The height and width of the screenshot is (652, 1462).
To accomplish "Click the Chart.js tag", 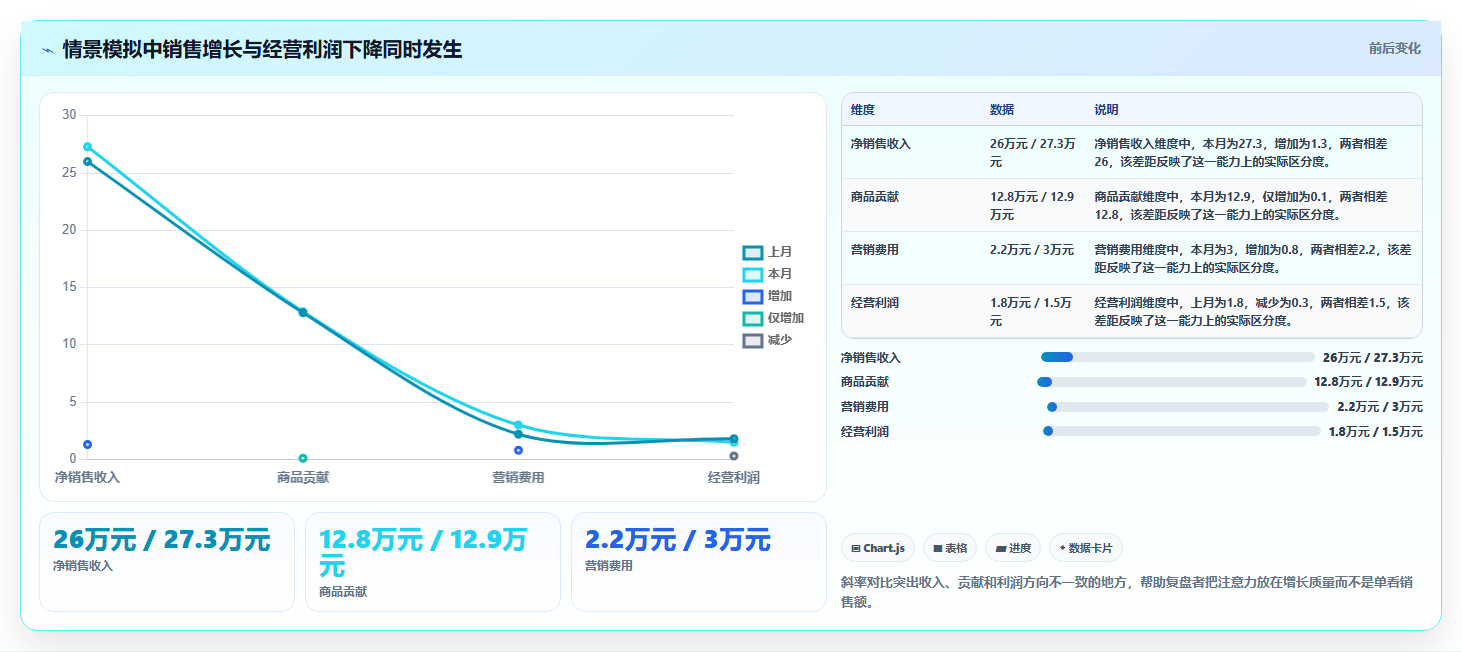I will tap(878, 548).
